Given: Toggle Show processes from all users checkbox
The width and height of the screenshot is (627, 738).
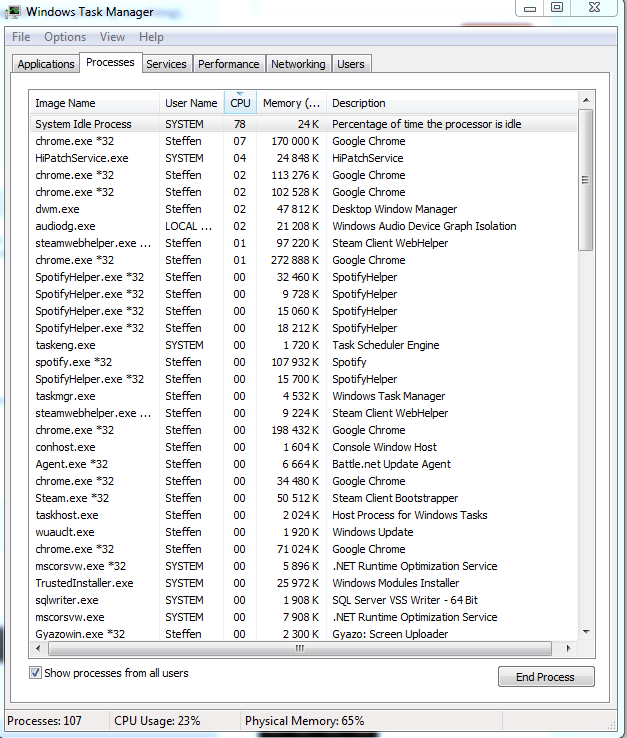Looking at the screenshot, I should click(x=35, y=673).
